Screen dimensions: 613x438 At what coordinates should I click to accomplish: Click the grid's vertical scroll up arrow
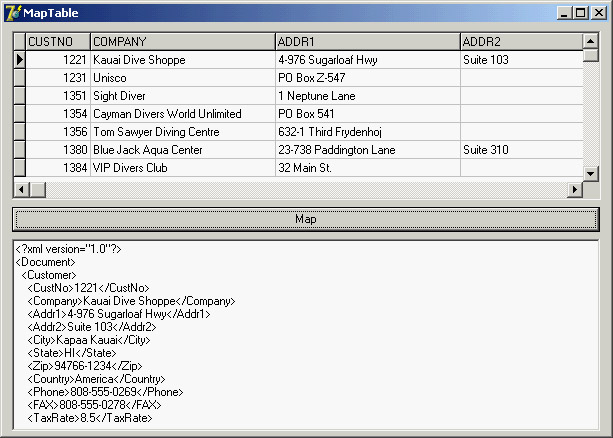coord(591,41)
